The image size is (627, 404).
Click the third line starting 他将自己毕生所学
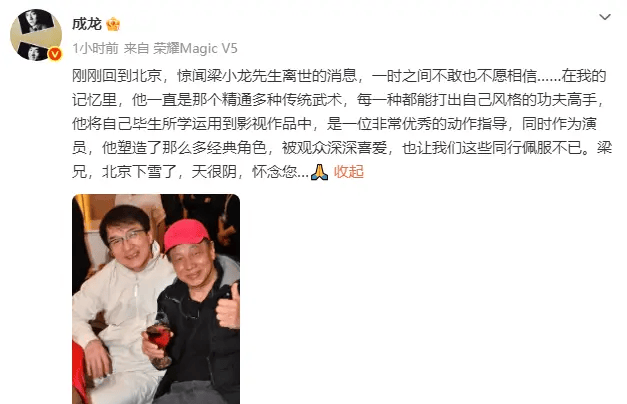(334, 124)
